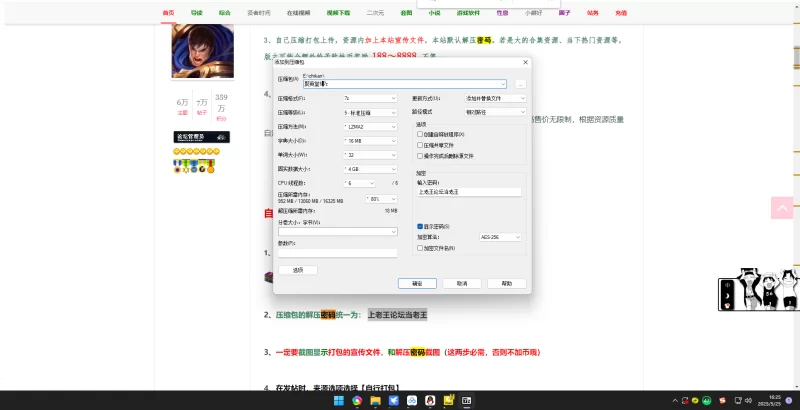Open the split volume size dropdown
The height and width of the screenshot is (410, 800).
click(x=338, y=232)
